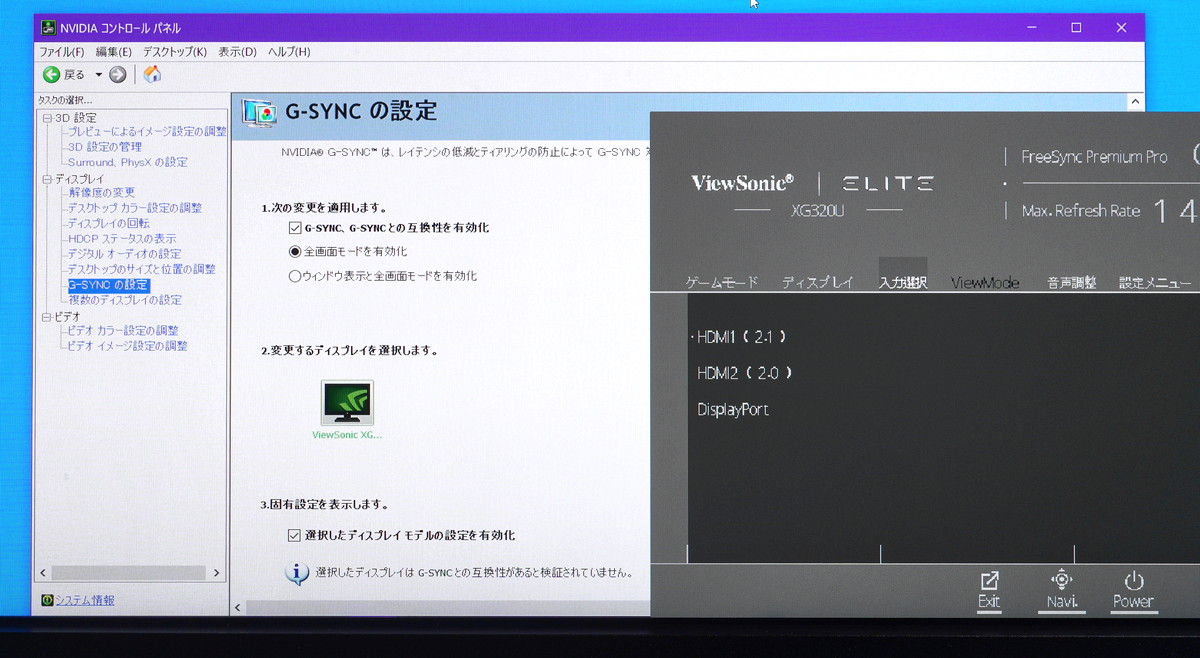
Task: Open the ヘルプ(H) menu
Action: 289,52
